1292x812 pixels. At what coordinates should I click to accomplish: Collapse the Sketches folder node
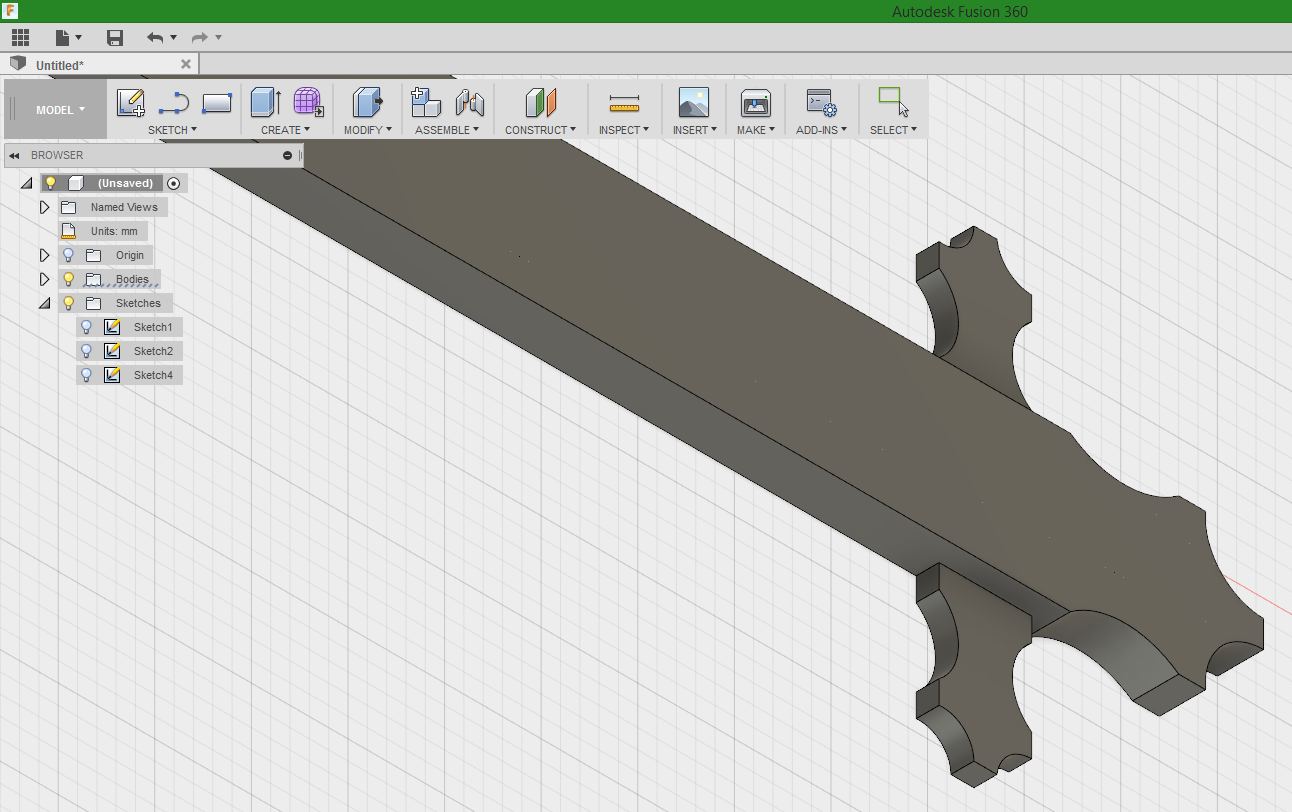point(44,304)
